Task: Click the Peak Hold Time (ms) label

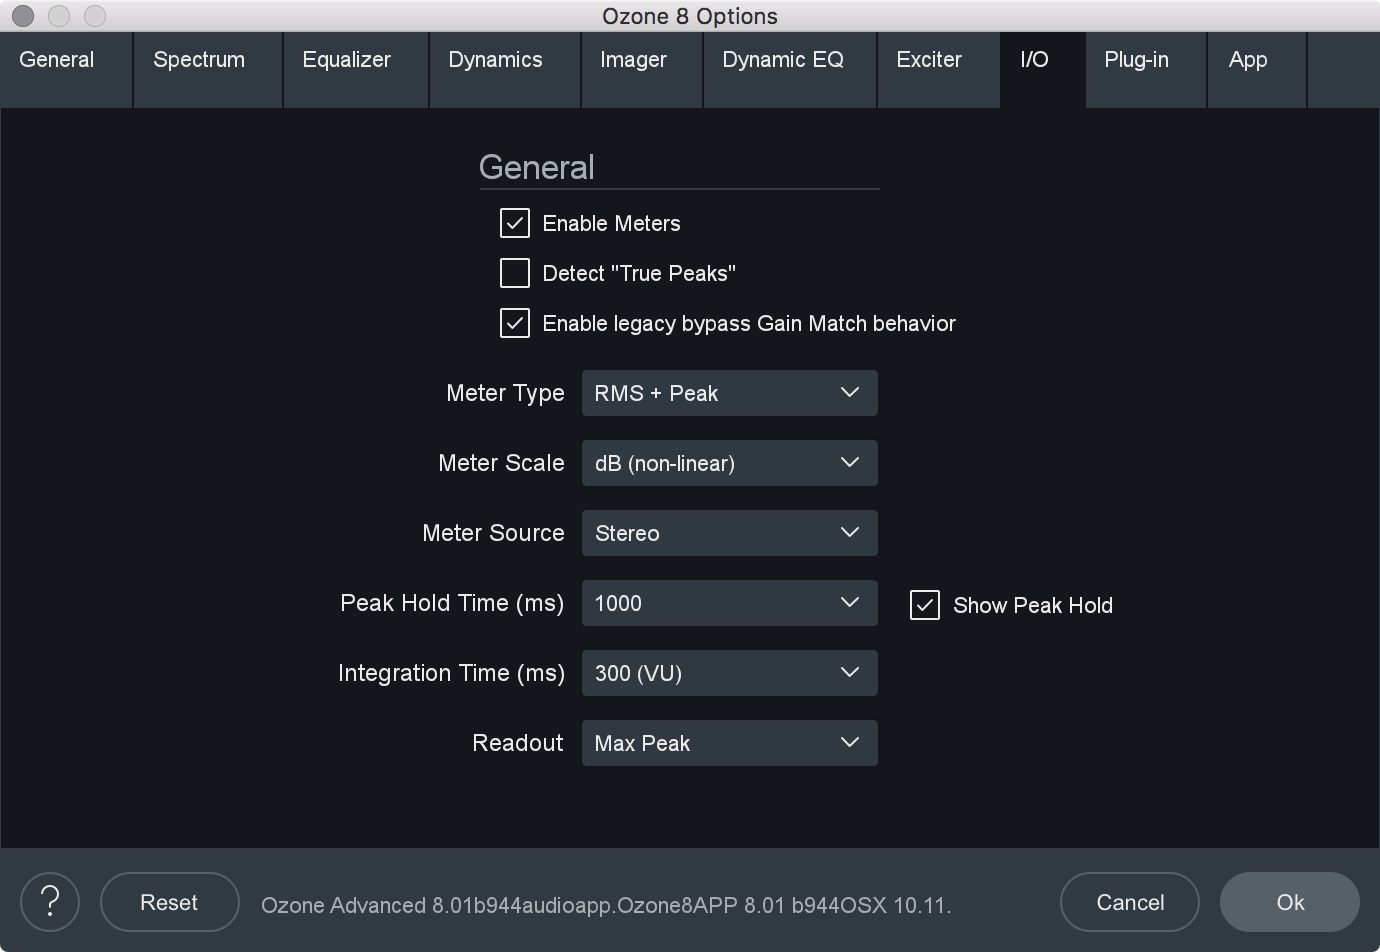Action: [452, 603]
